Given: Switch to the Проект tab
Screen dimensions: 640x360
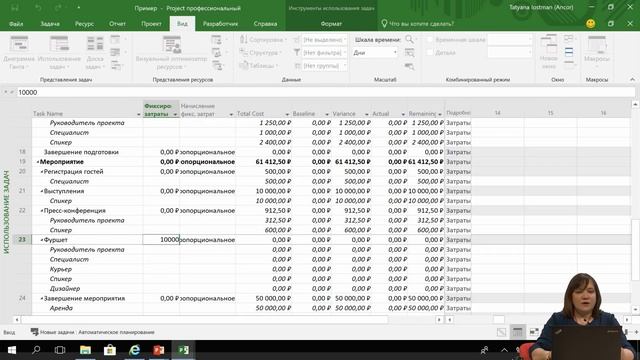Looking at the screenshot, I should [x=151, y=24].
